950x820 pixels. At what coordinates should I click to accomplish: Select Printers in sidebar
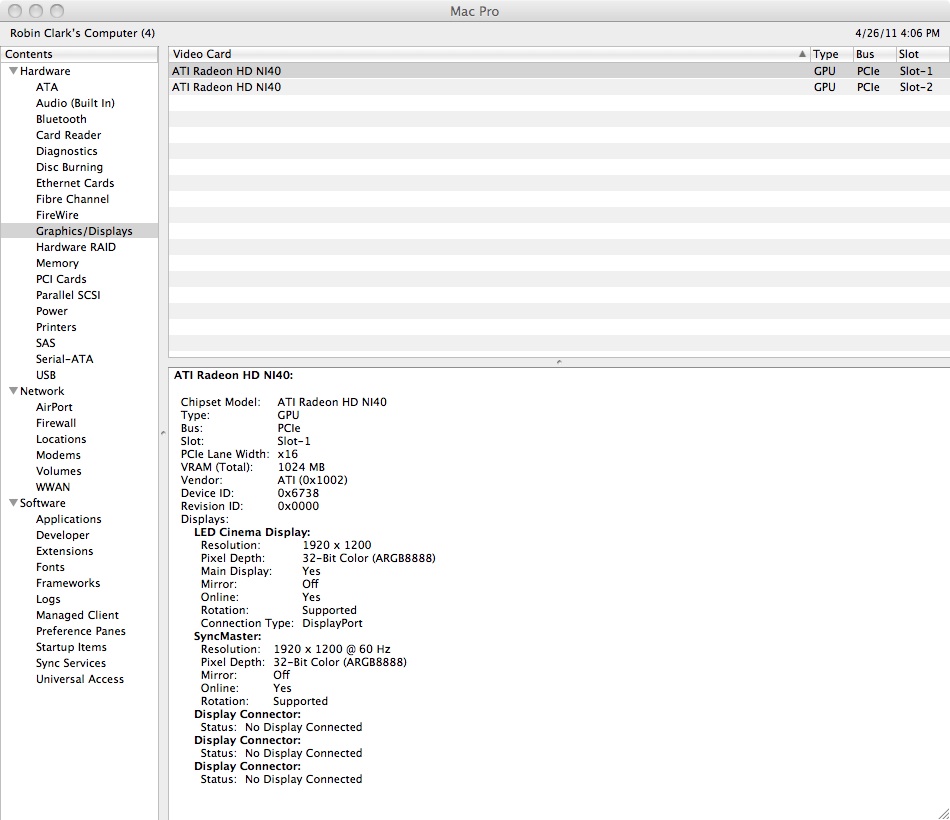pyautogui.click(x=56, y=327)
